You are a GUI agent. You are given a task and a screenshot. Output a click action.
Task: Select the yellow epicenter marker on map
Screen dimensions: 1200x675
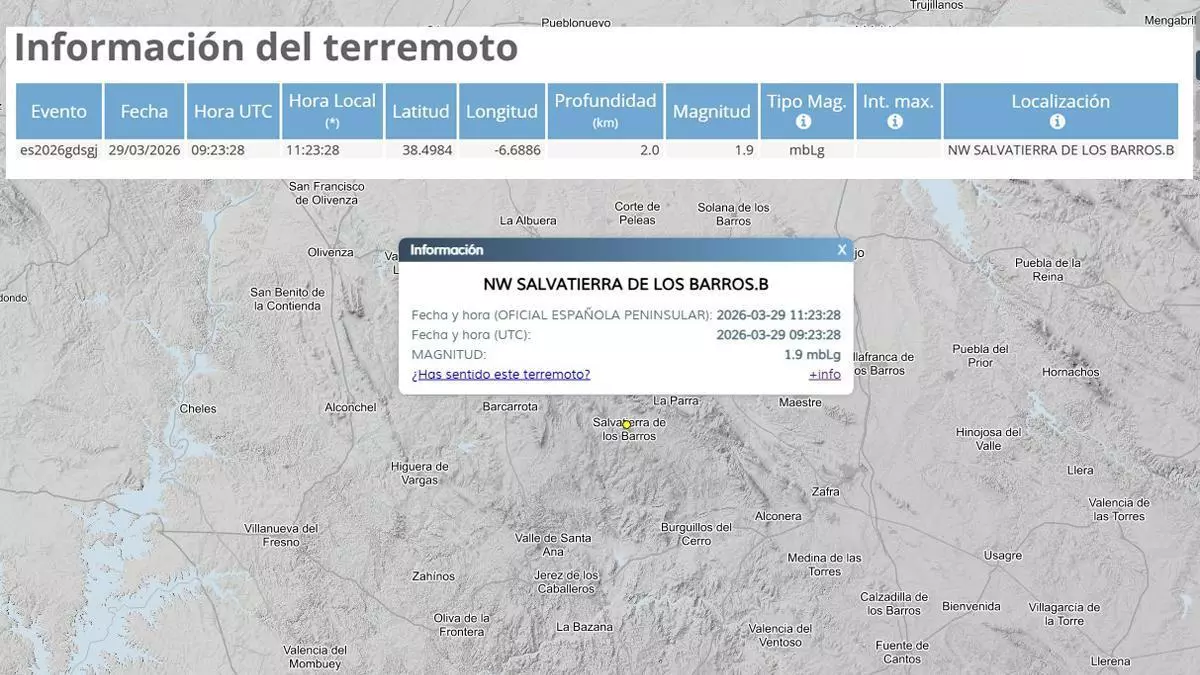[627, 425]
